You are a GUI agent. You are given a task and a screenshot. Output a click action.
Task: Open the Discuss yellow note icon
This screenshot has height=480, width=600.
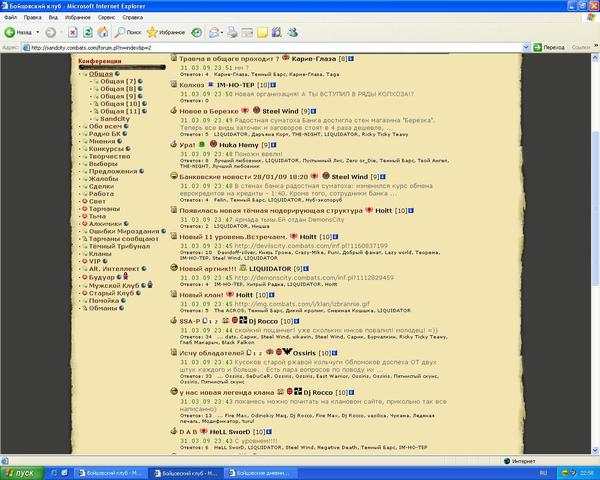[262, 33]
